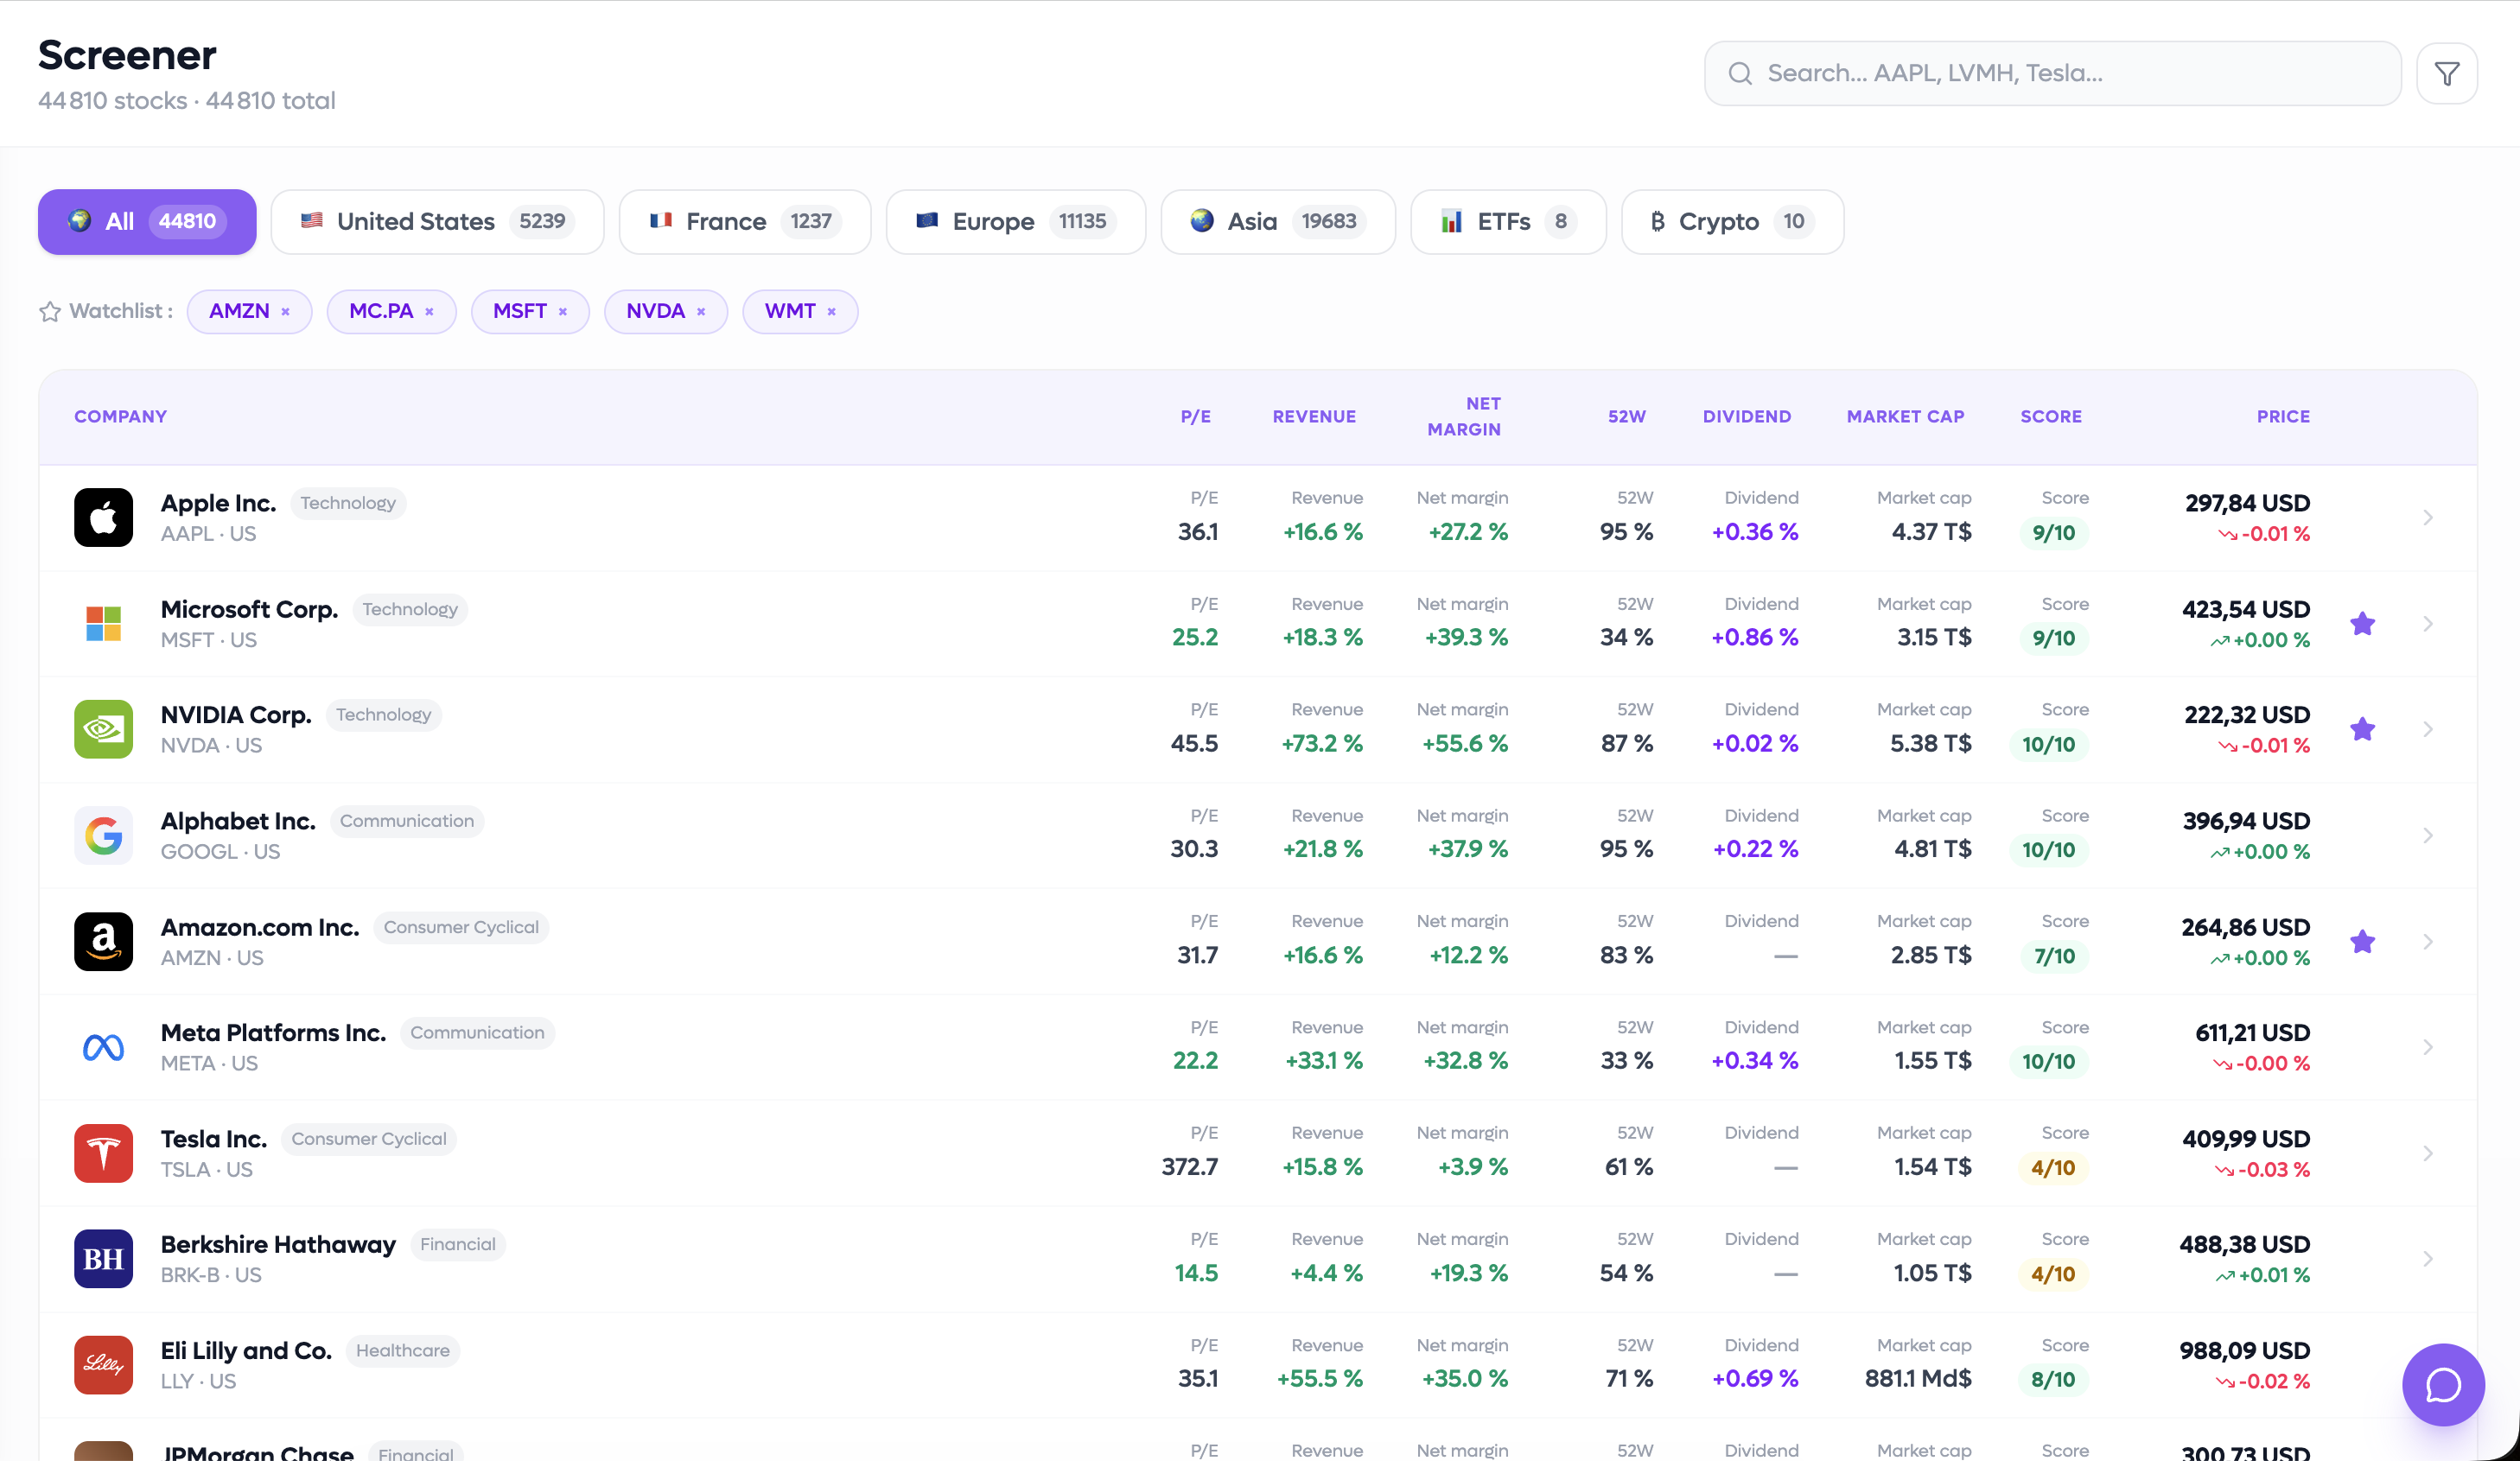Viewport: 2520px width, 1461px height.
Task: Click Alphabet's 396,94 USD price
Action: tap(2246, 821)
